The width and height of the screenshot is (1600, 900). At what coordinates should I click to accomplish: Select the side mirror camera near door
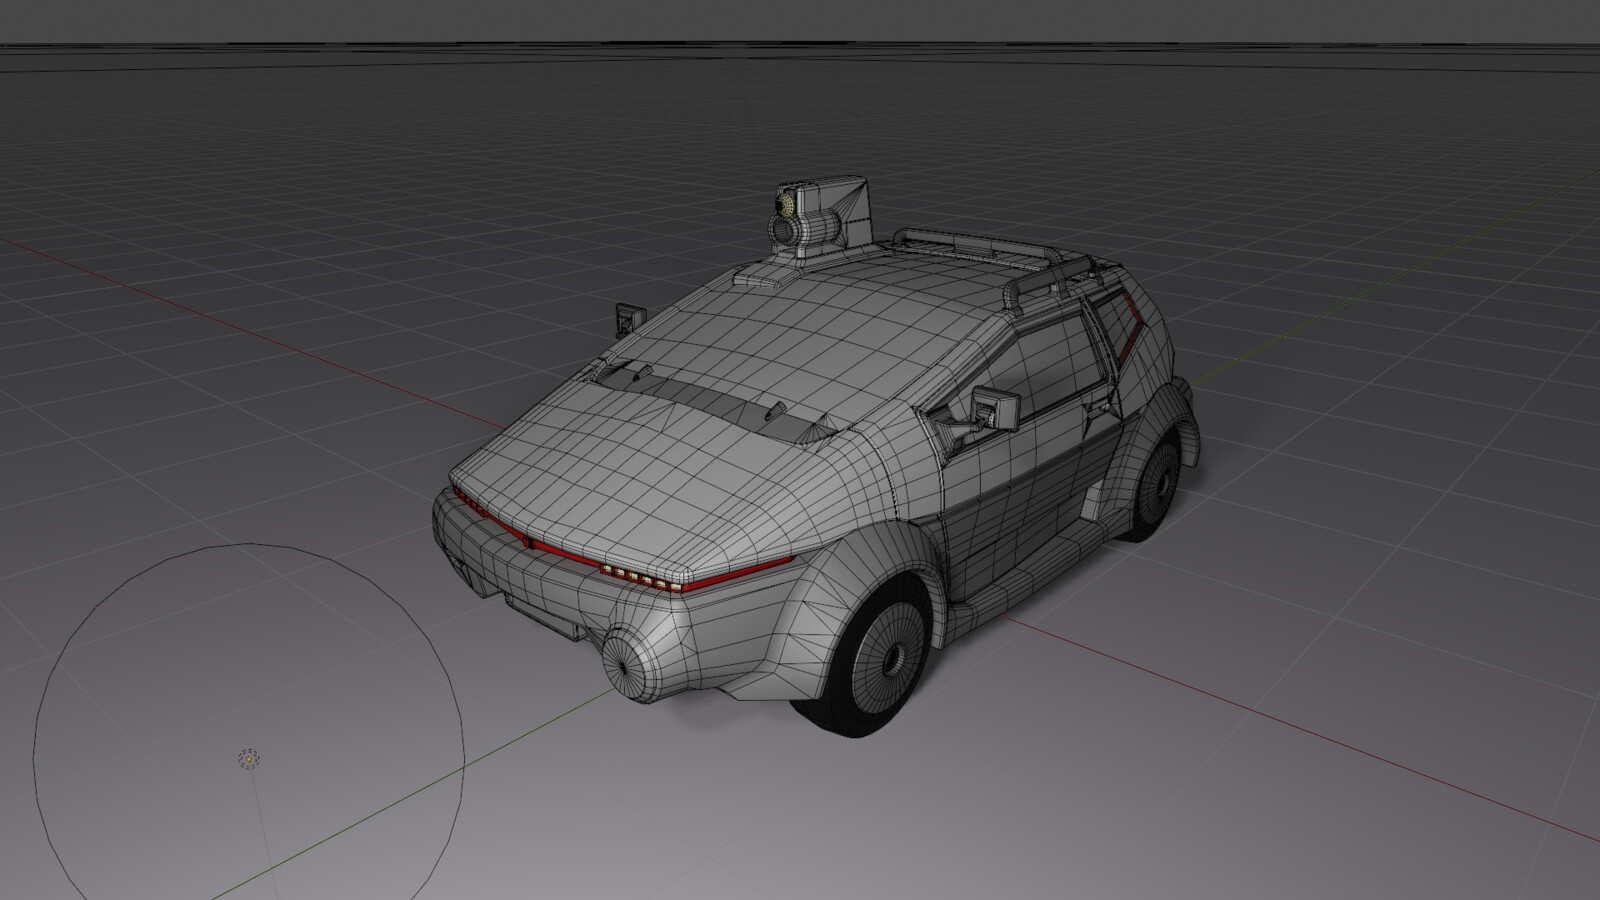(x=995, y=408)
